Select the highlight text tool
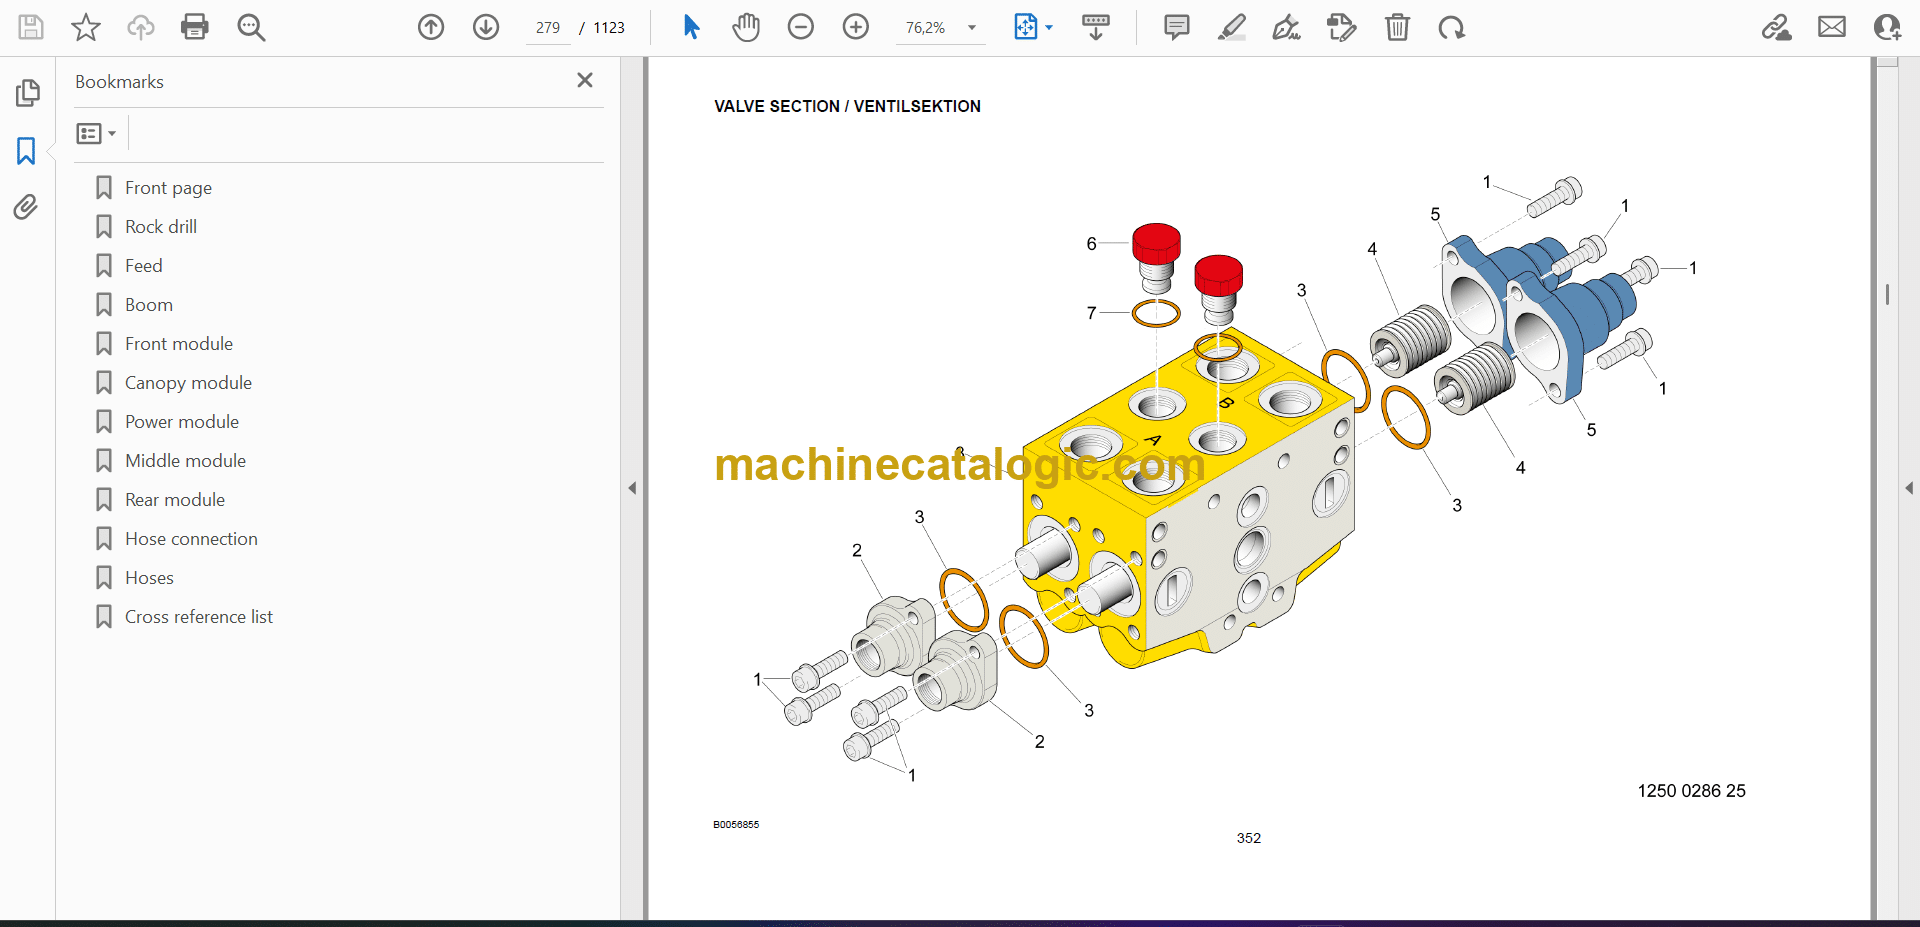 (x=1231, y=27)
